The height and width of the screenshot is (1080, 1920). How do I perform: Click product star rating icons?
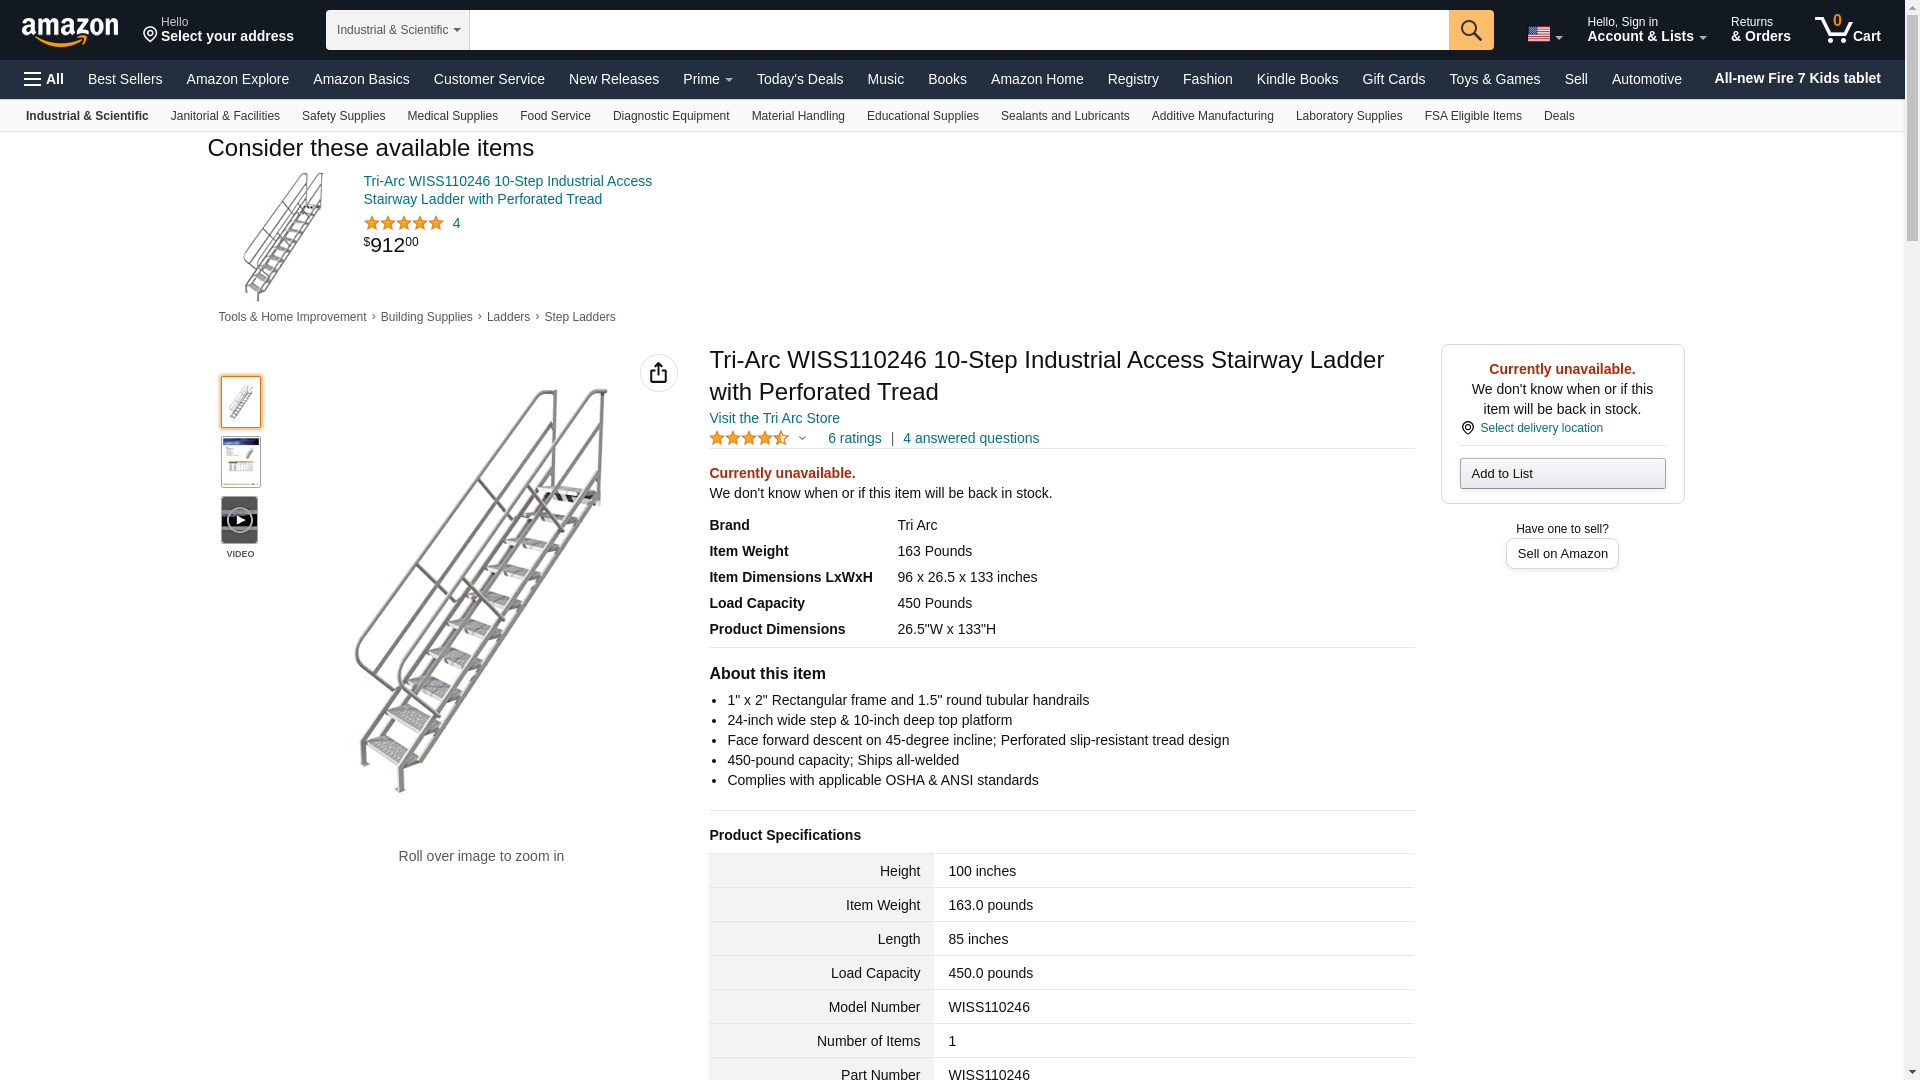(x=749, y=438)
